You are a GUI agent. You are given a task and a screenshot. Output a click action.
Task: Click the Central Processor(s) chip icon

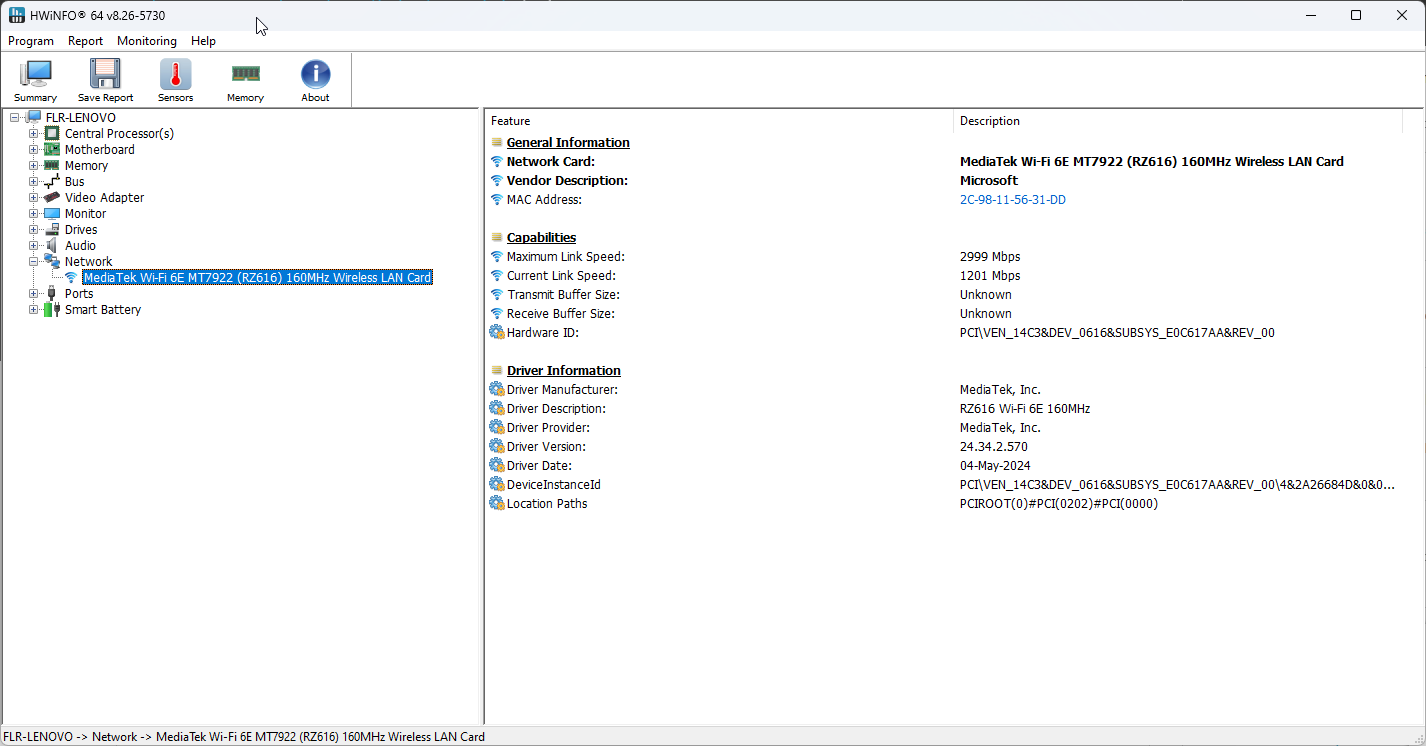[51, 134]
